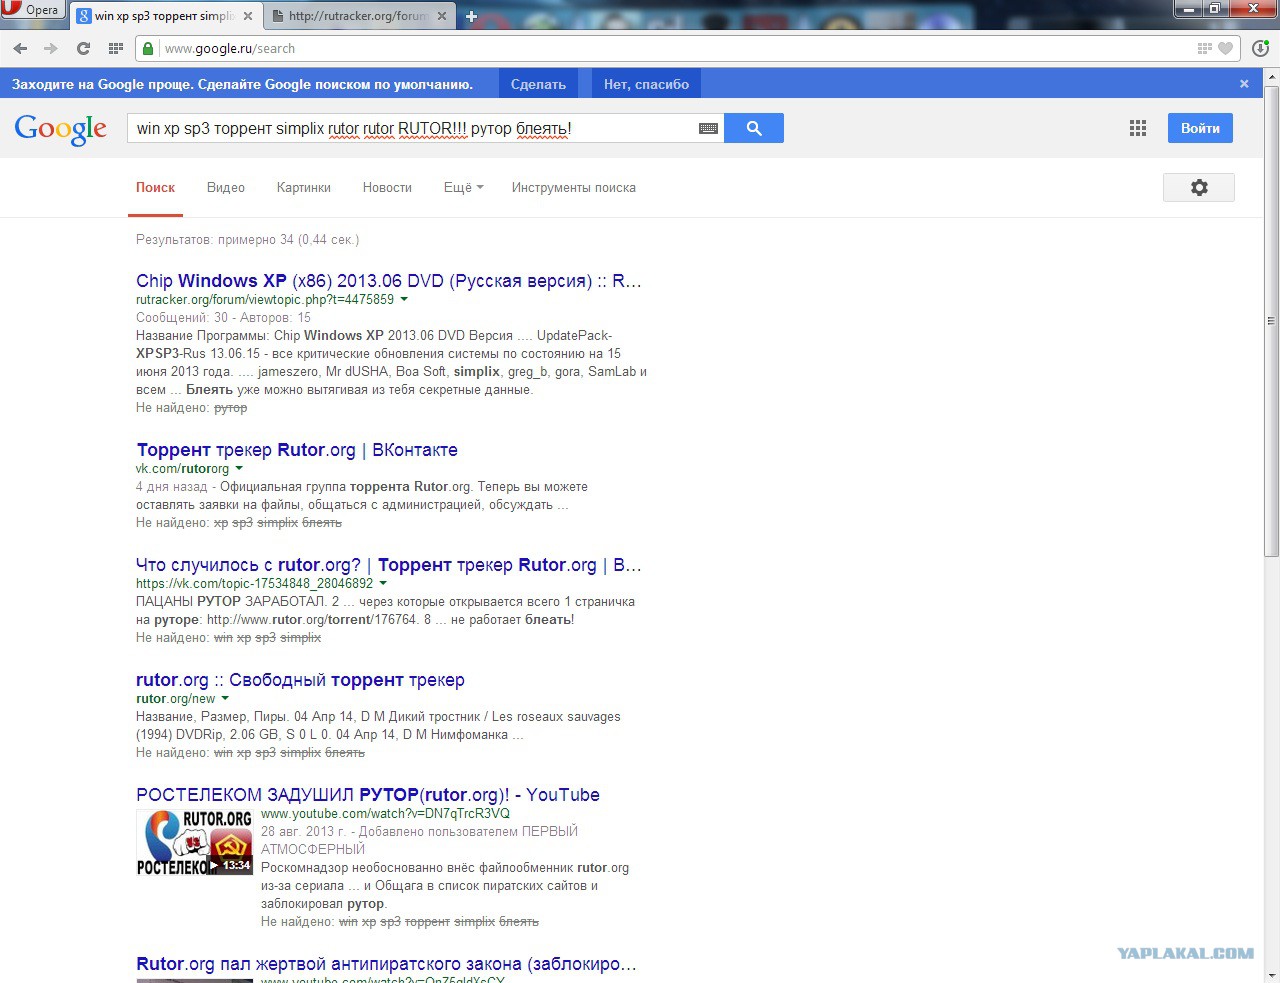Image resolution: width=1280 pixels, height=983 pixels.
Task: Expand options arrow beside rutracker.org URL
Action: (x=404, y=299)
